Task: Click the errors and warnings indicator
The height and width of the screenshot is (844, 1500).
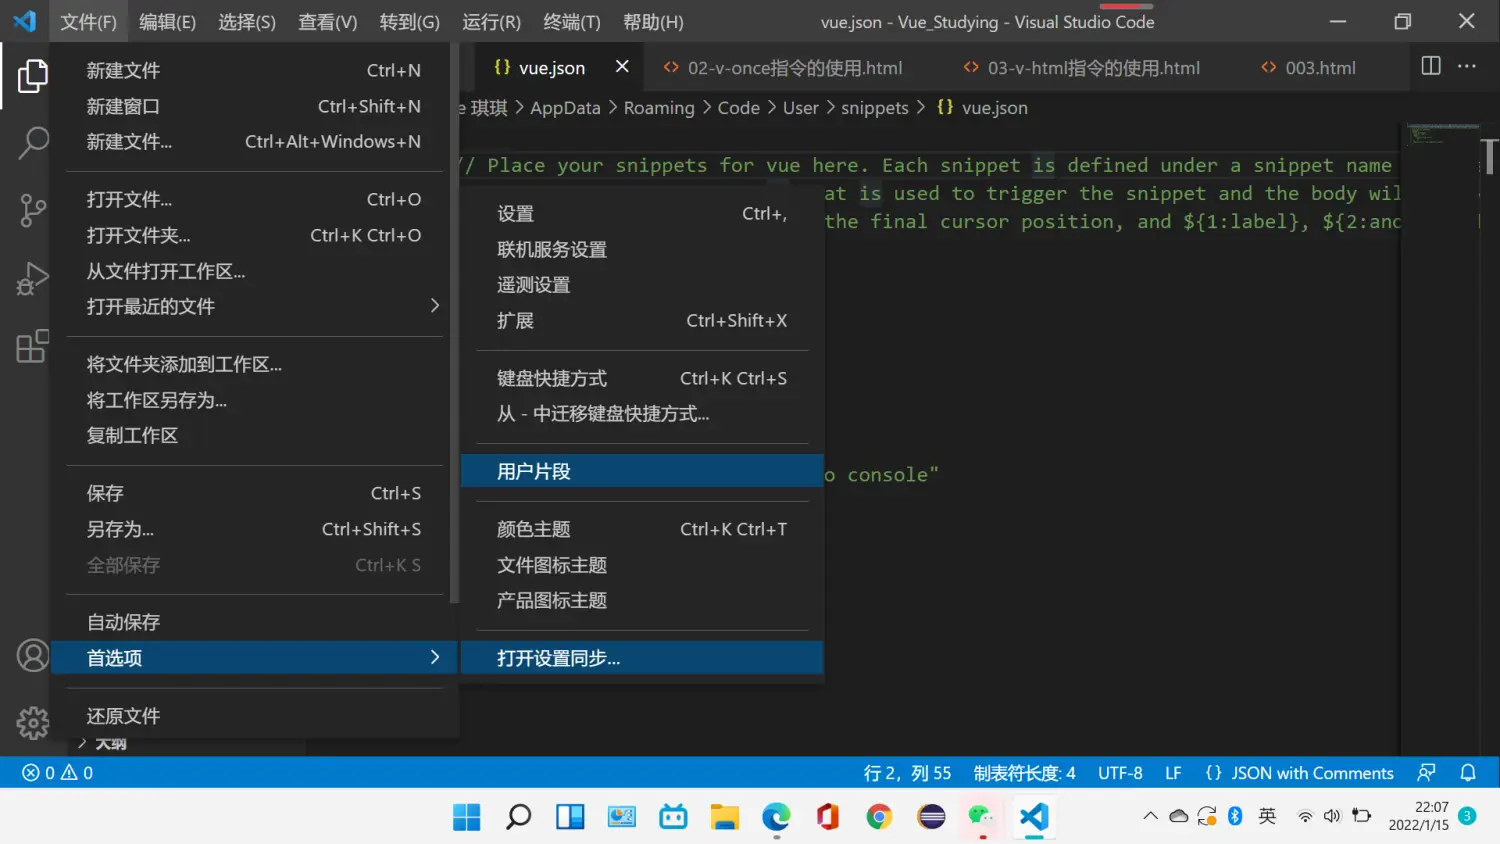Action: 58,773
